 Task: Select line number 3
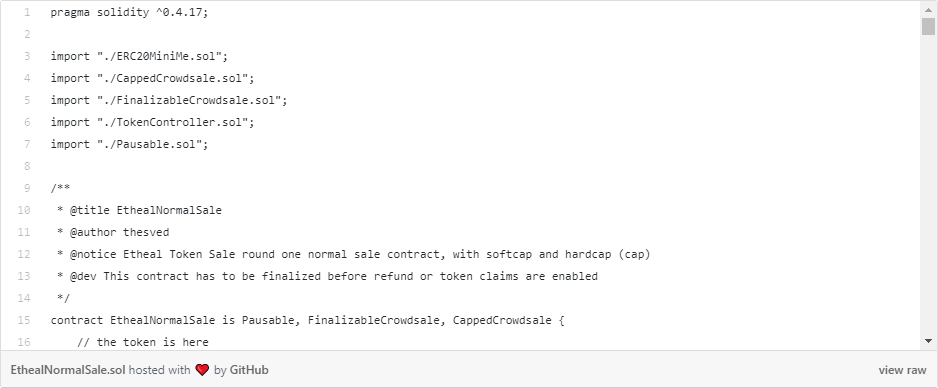click(x=27, y=56)
